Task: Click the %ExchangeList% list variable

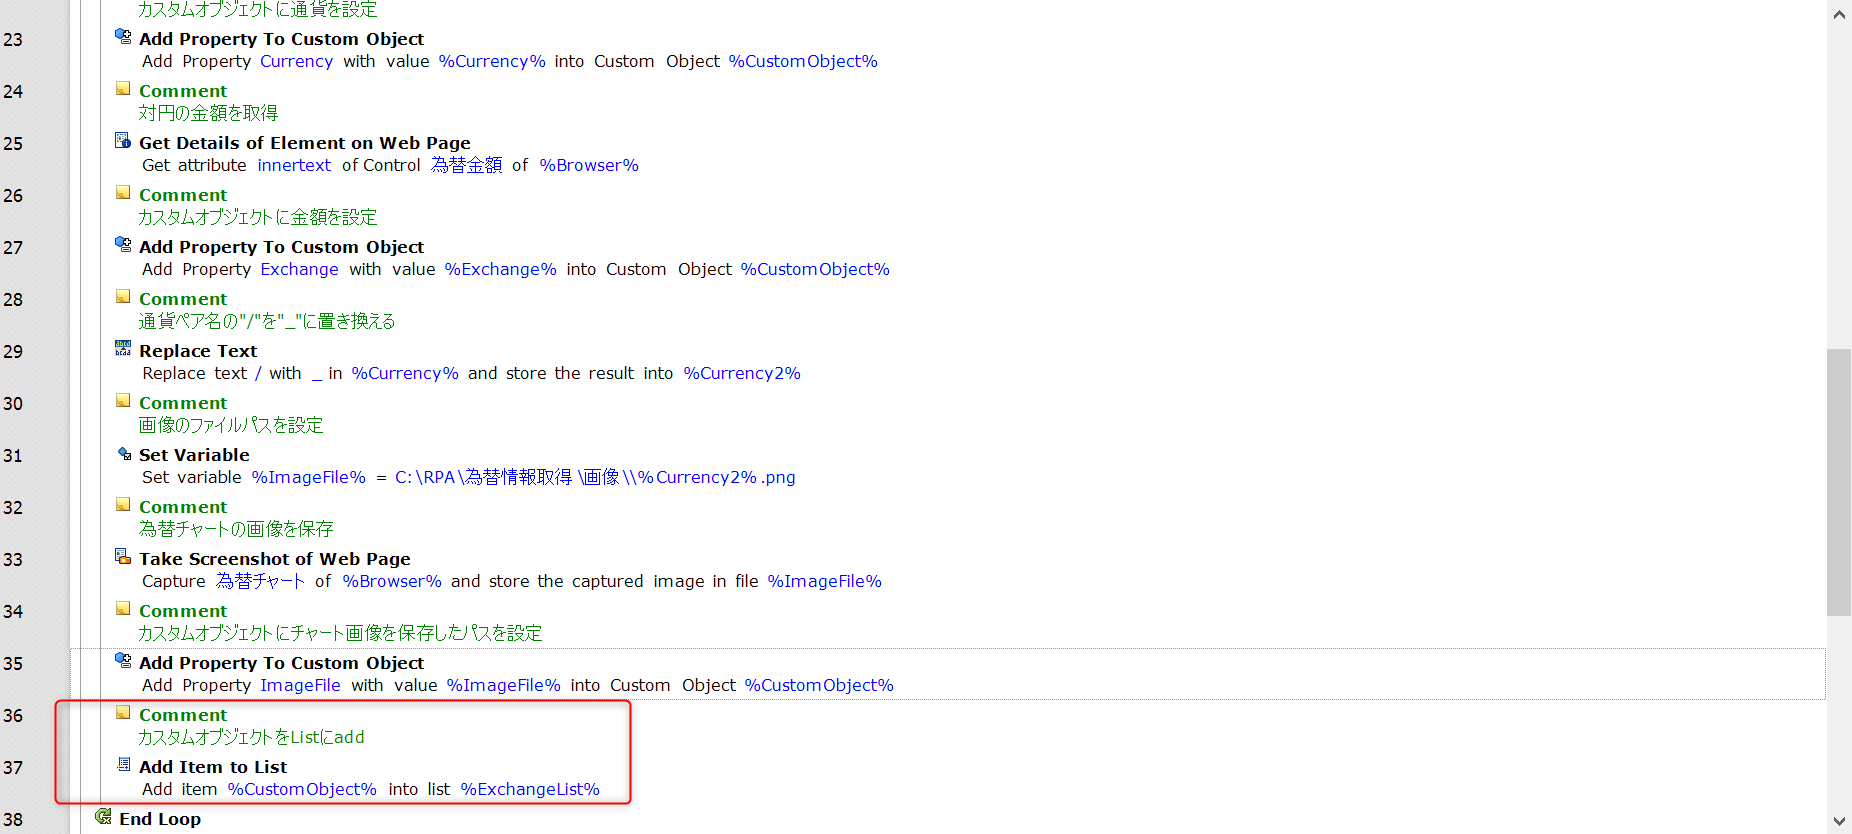Action: click(x=530, y=789)
